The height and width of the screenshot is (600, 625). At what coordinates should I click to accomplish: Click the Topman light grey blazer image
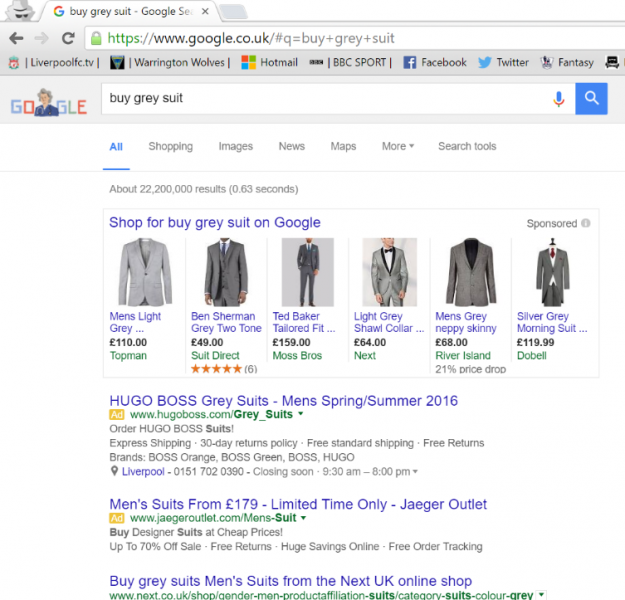[x=145, y=272]
